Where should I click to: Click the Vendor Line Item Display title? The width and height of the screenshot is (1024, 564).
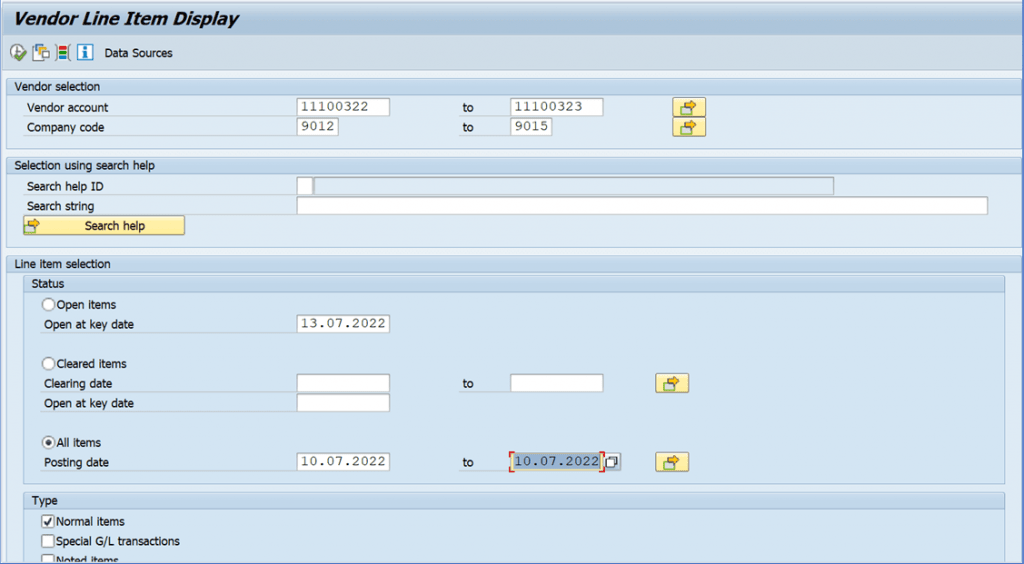point(126,18)
